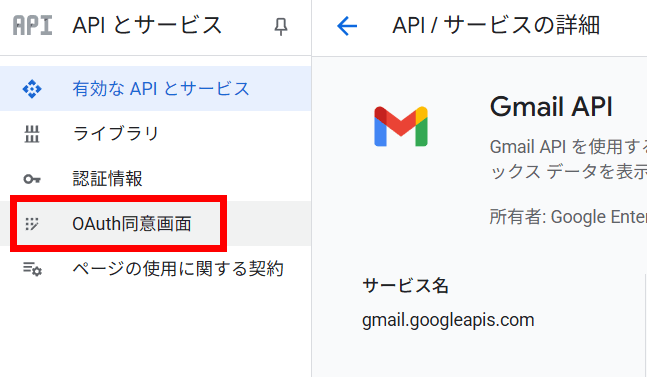This screenshot has height=377, width=647.
Task: Pin the API とサービス sidebar
Action: coord(281,27)
